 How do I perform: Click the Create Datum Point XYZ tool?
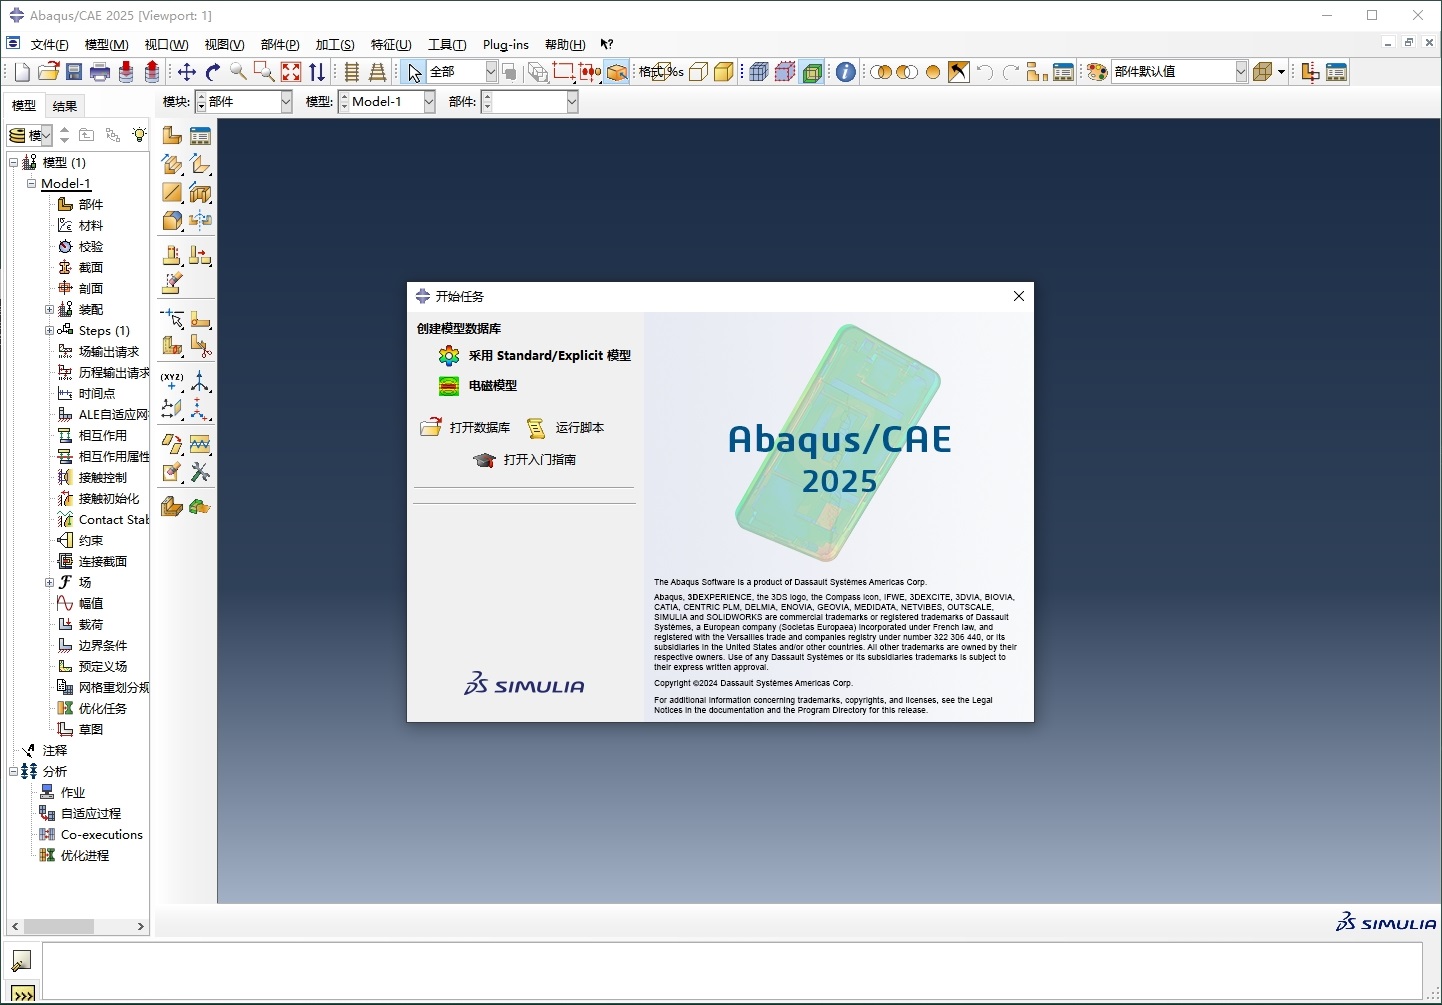click(172, 381)
